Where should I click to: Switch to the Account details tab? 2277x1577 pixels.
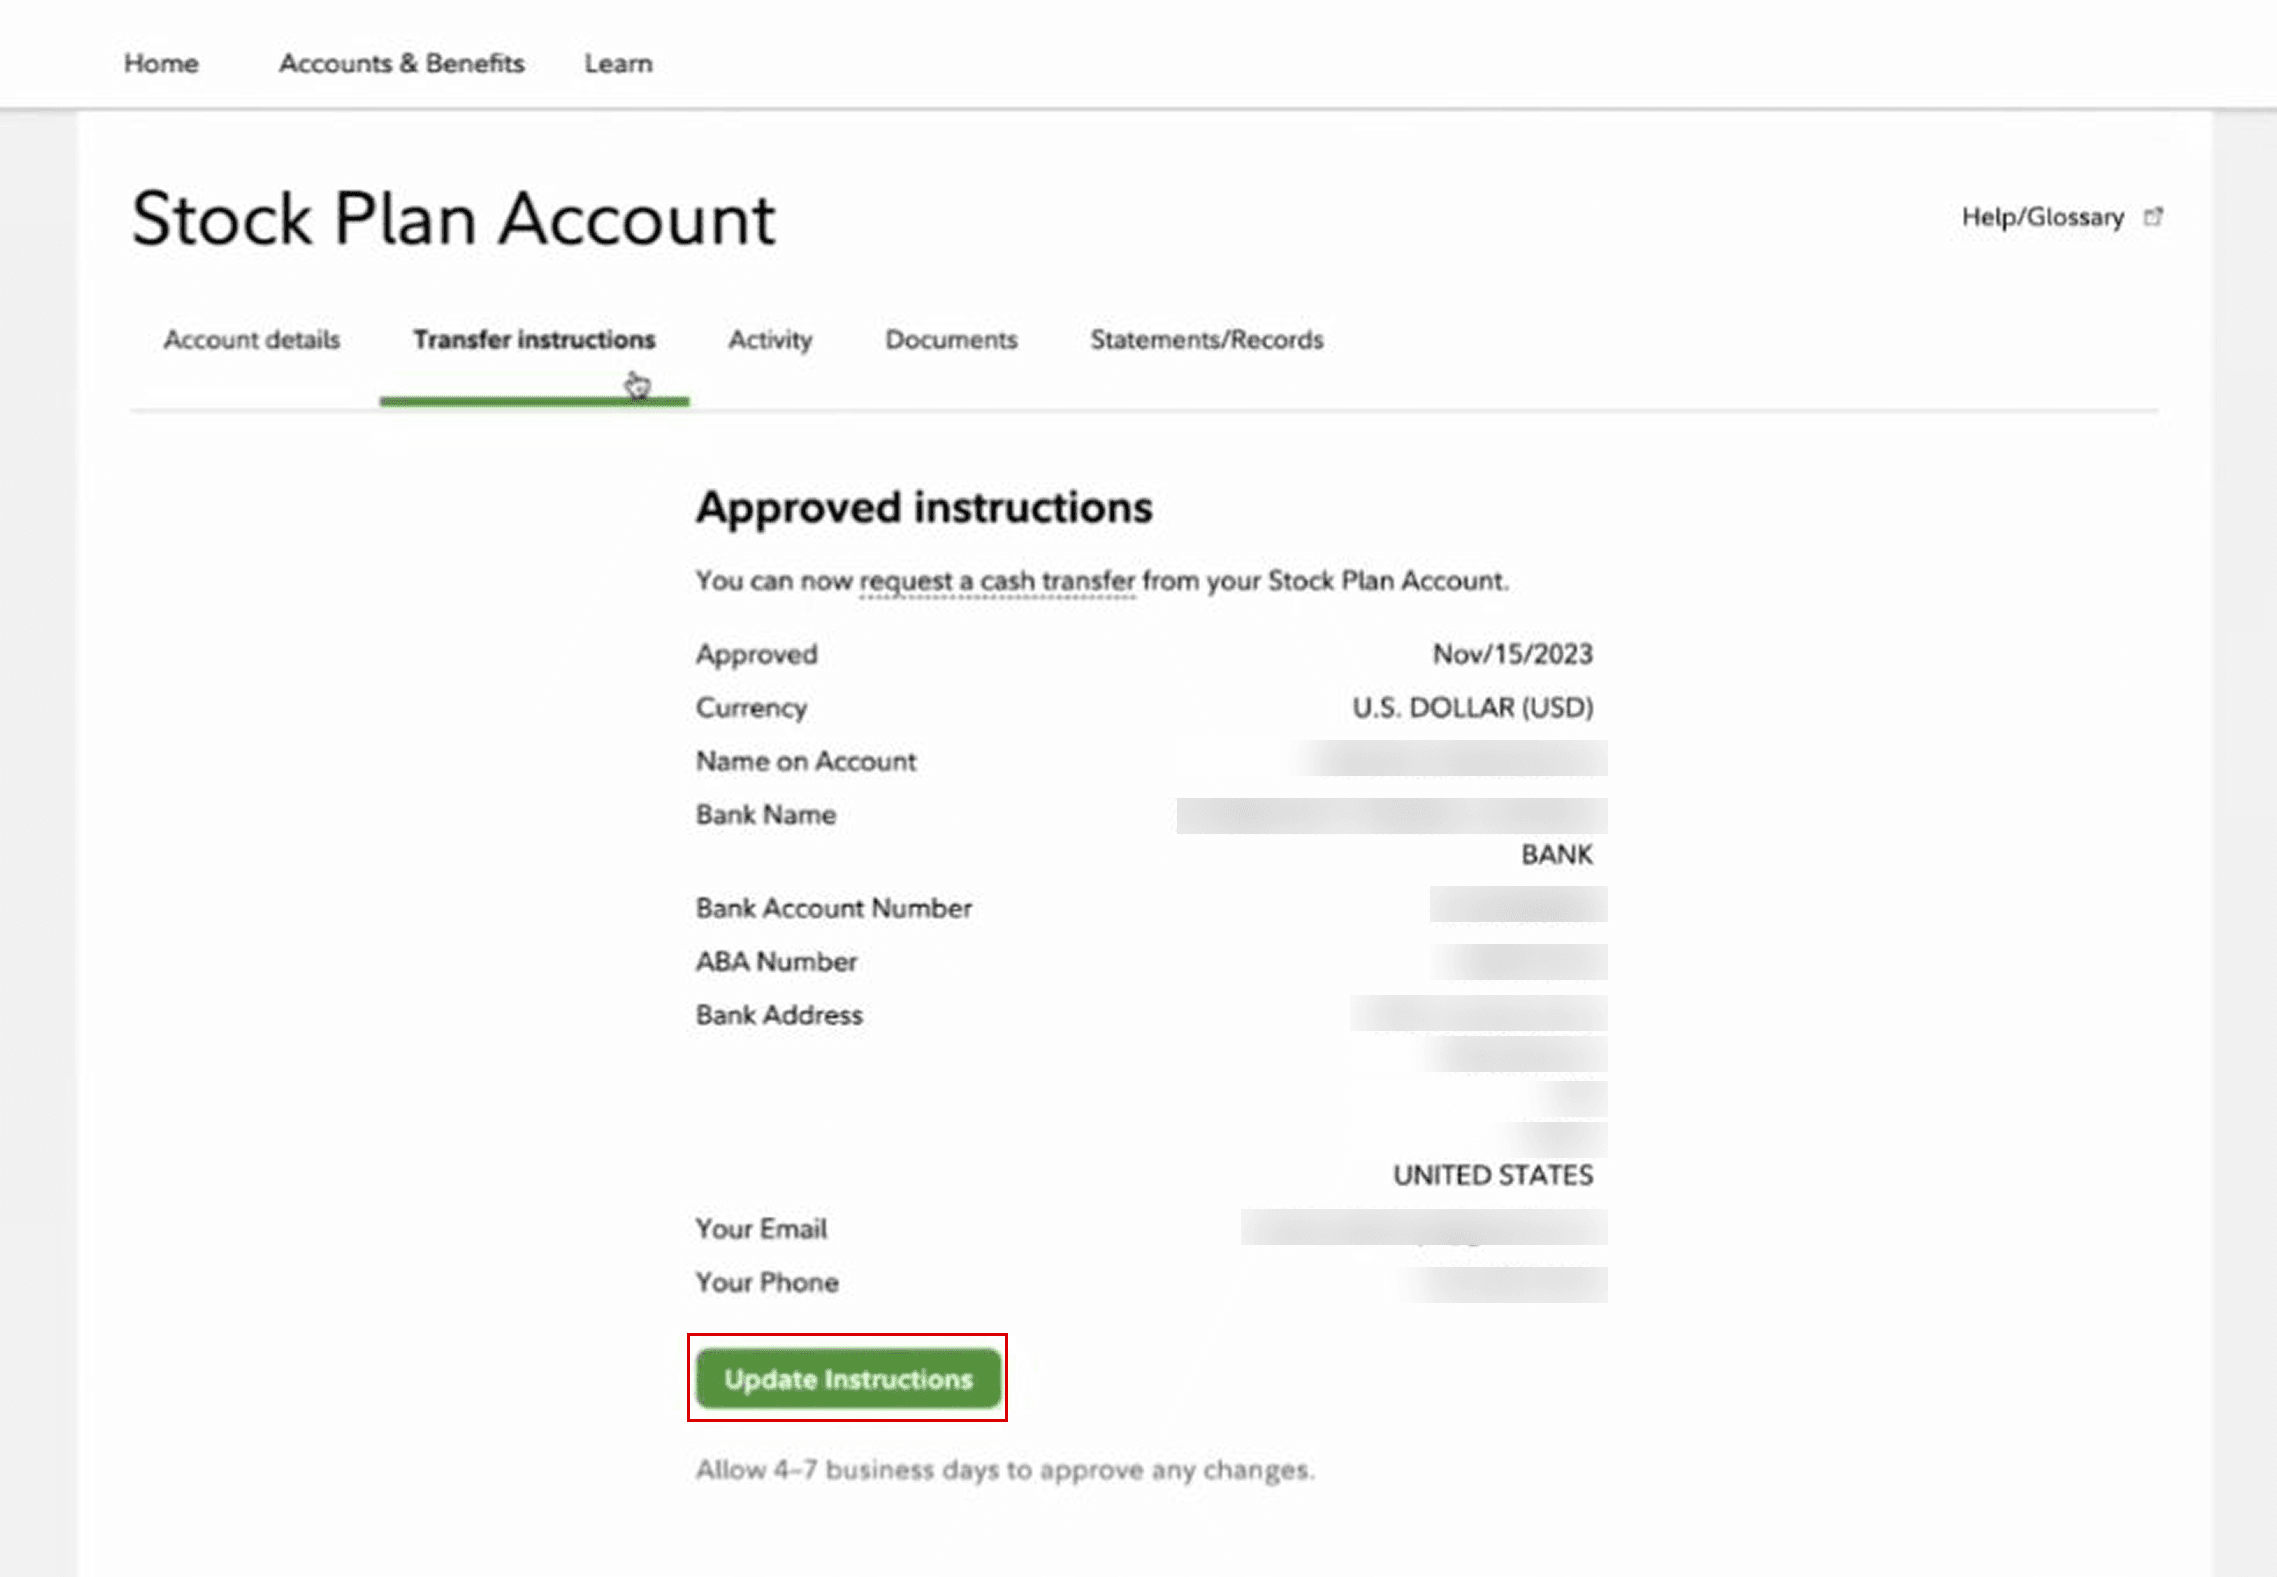(252, 340)
